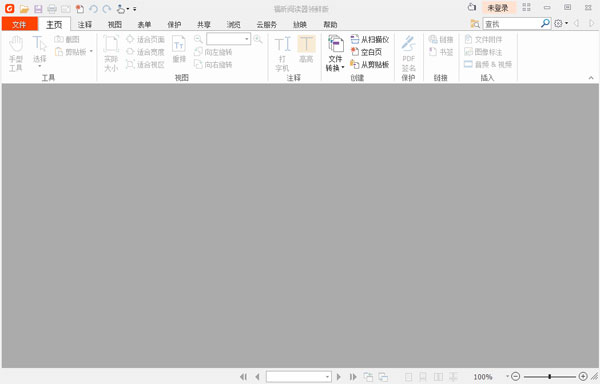600x384 pixels.
Task: Click the 链接 link button
Action: coord(441,39)
